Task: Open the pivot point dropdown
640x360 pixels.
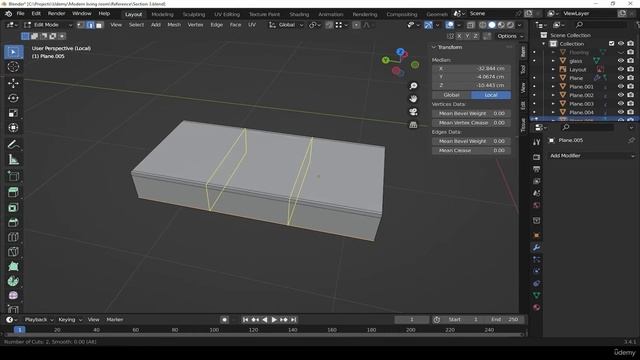Action: tap(315, 25)
